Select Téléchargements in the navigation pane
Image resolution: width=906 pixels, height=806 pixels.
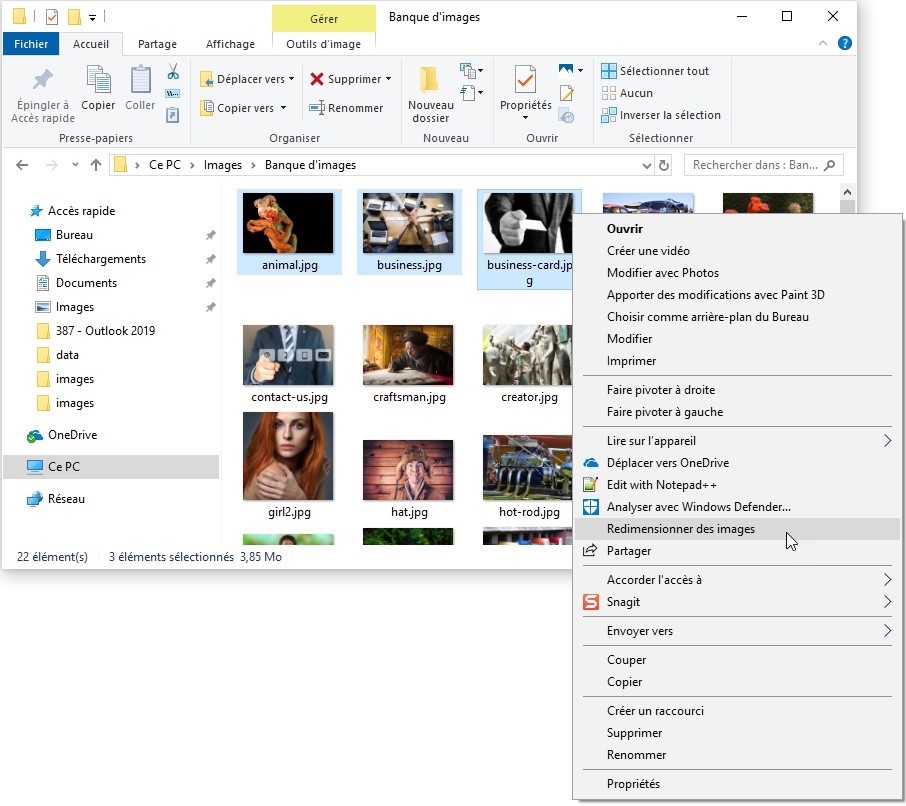(100, 259)
